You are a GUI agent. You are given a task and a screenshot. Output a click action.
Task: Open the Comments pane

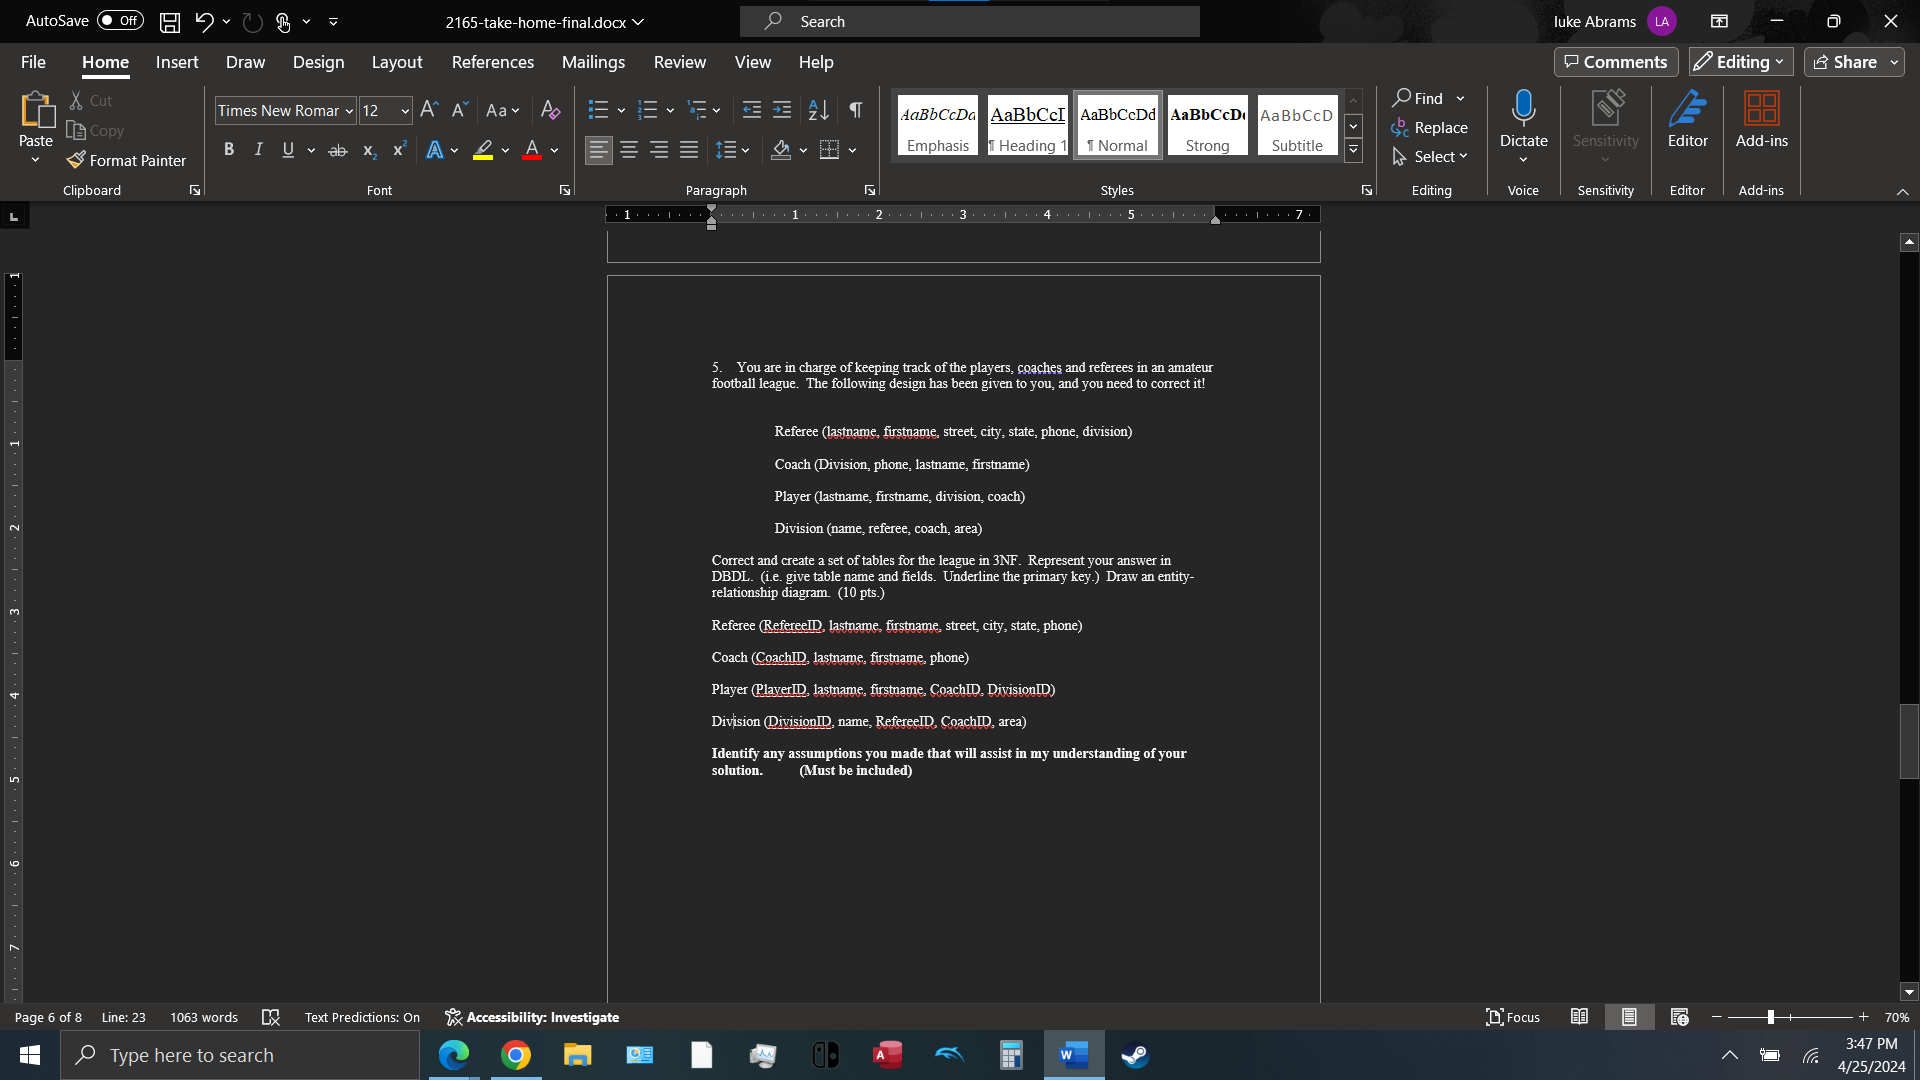click(x=1615, y=62)
